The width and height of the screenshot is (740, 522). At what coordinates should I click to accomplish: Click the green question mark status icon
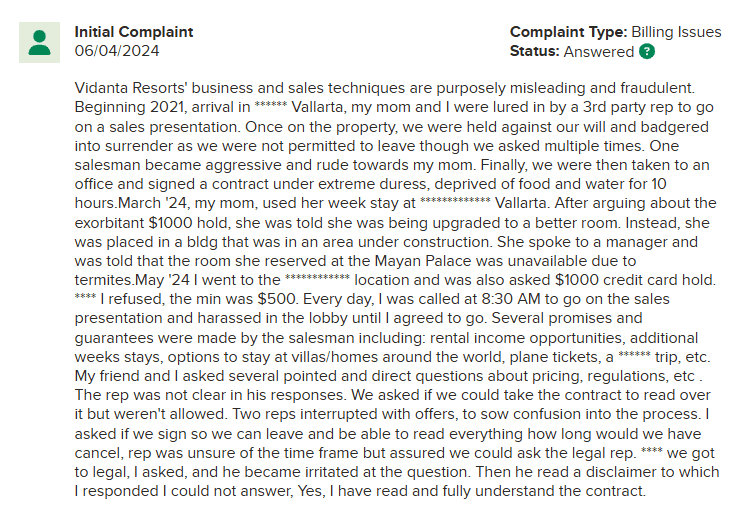tap(647, 51)
